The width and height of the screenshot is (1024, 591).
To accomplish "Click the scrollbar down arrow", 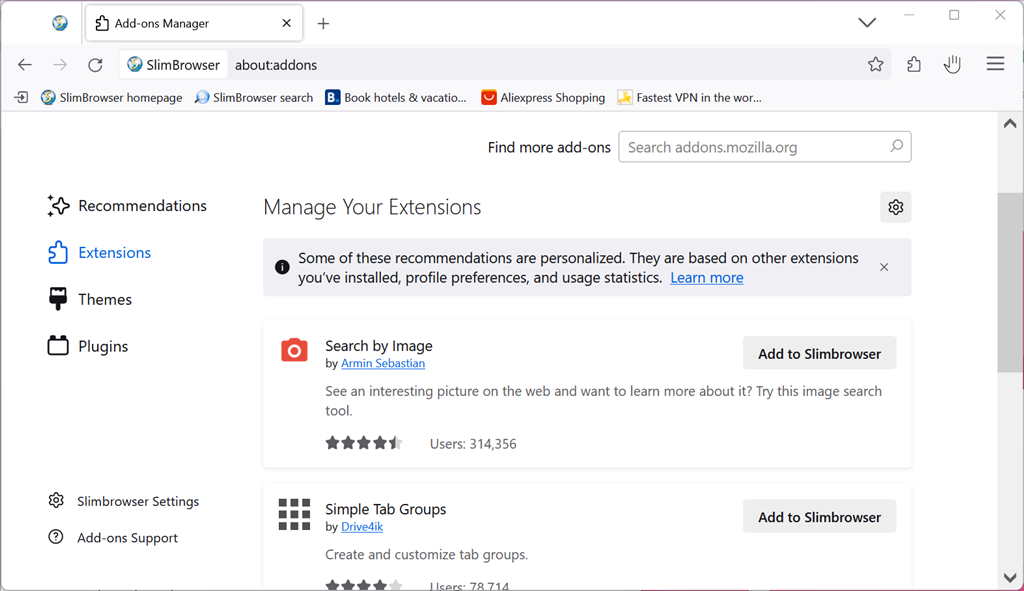I will pyautogui.click(x=1010, y=577).
